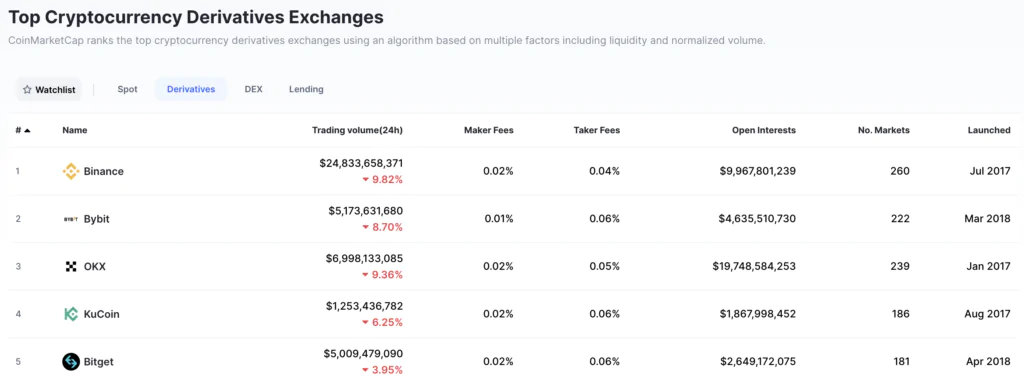Sort by Maker Fees column header
1024x375 pixels.
[488, 130]
